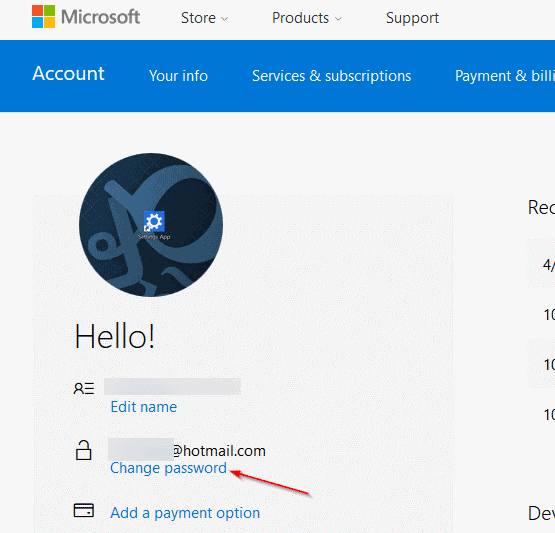Open the Payment & billing tab

505,76
